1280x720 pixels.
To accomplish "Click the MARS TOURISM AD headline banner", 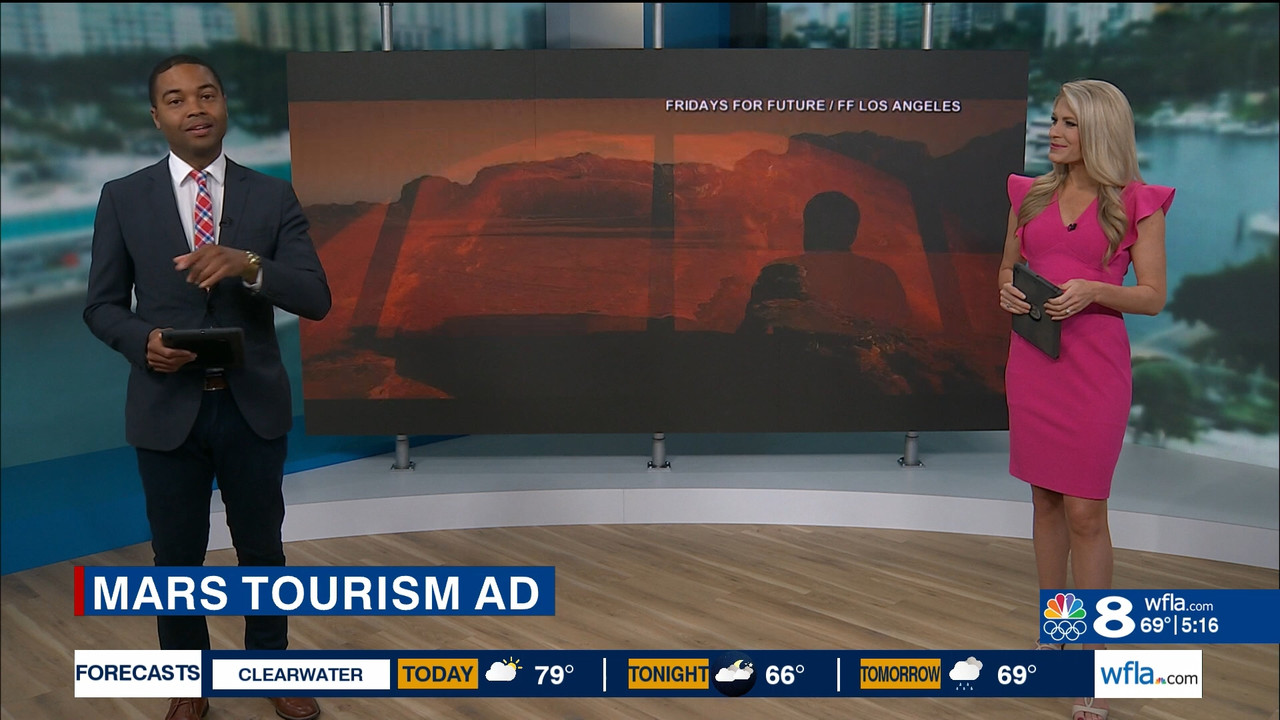I will coord(315,591).
